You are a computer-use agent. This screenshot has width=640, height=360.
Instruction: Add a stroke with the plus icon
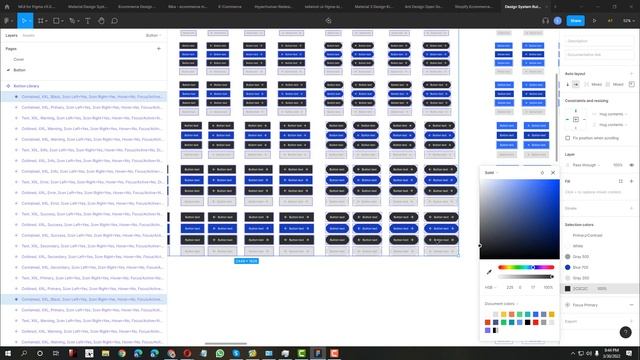631,208
